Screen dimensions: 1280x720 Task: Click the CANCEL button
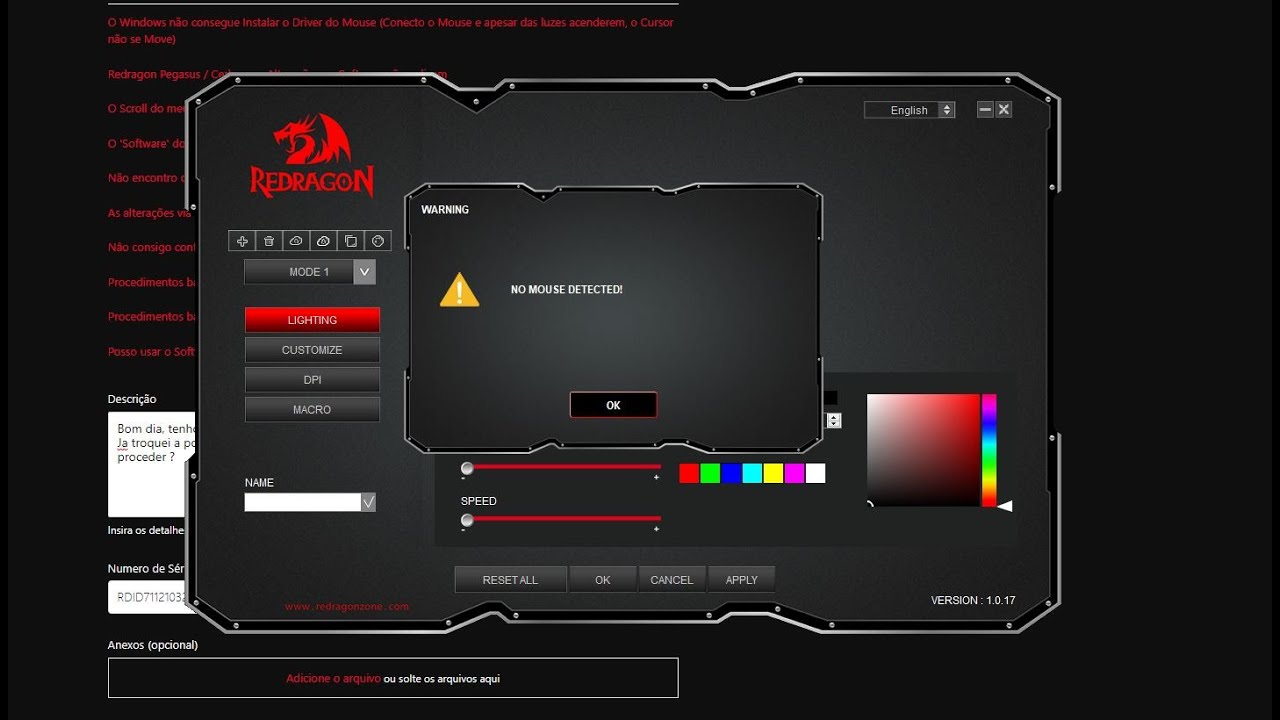point(672,580)
